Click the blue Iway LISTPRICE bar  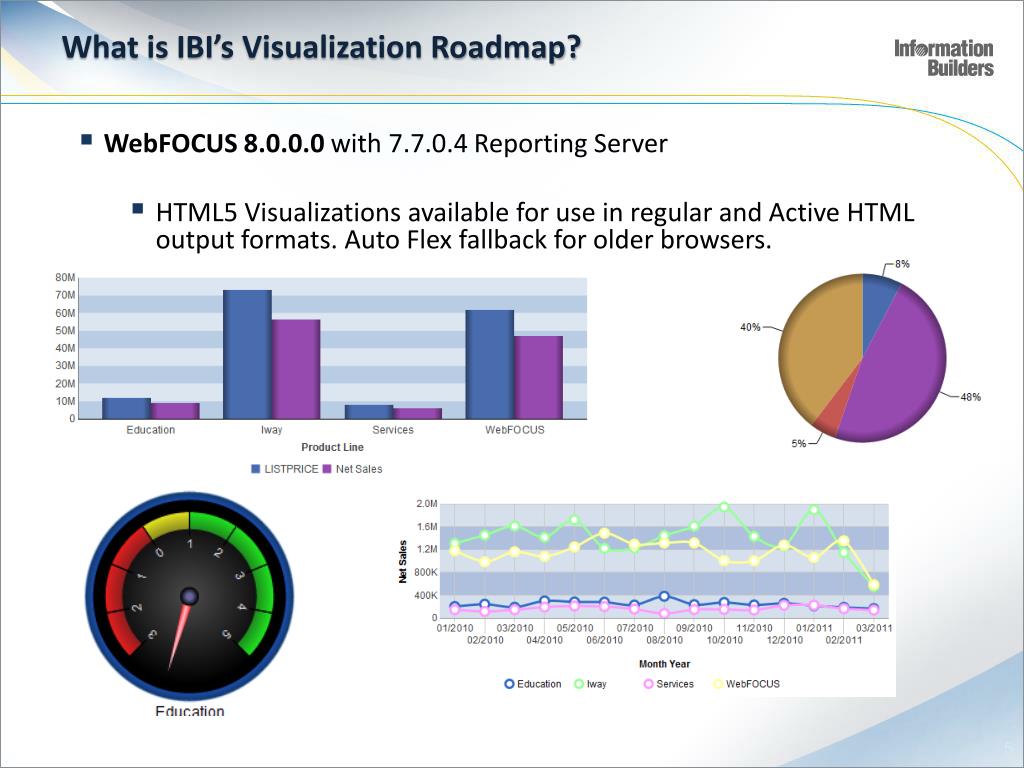click(248, 355)
